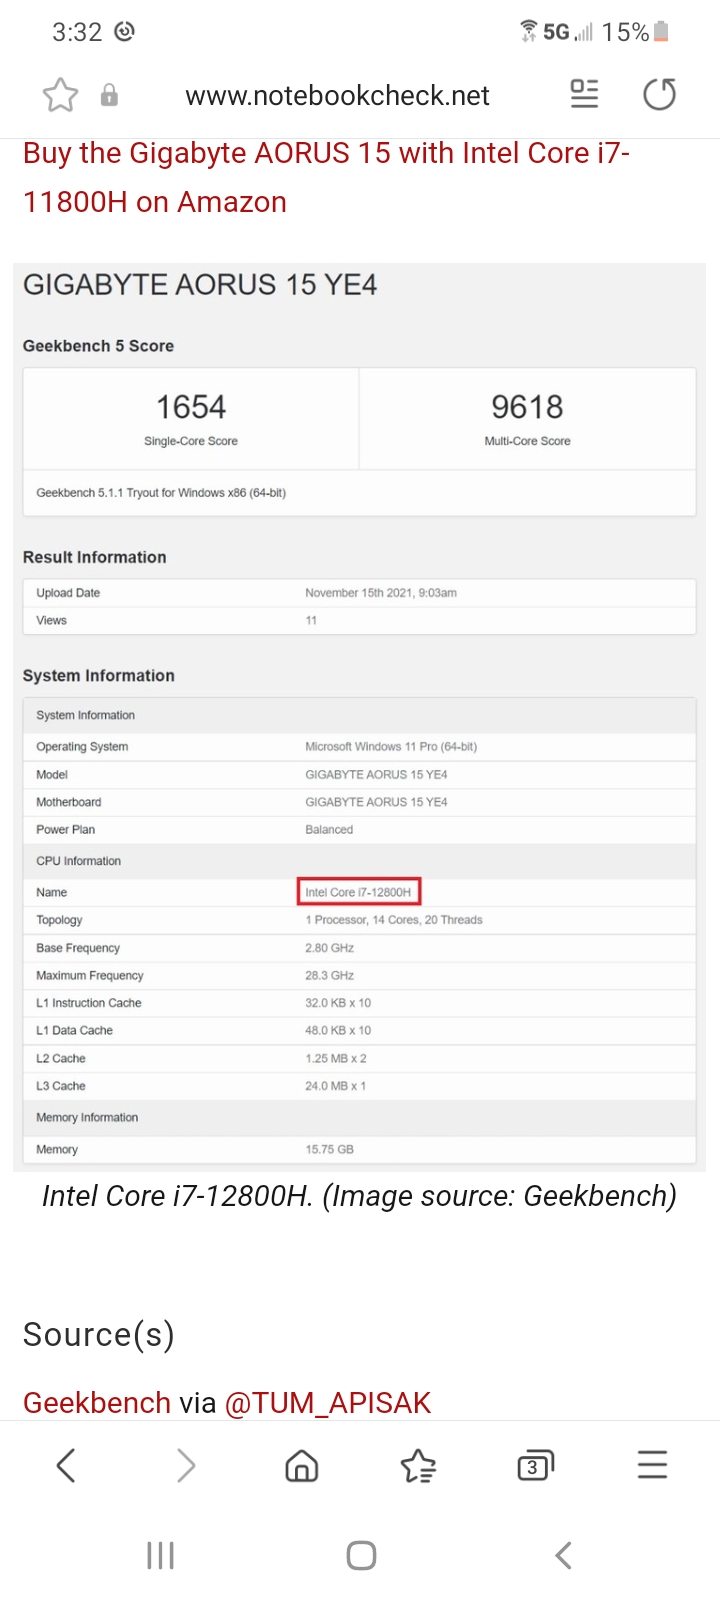The image size is (720, 1600).
Task: Go back with browser back arrow
Action: pyautogui.click(x=66, y=1466)
